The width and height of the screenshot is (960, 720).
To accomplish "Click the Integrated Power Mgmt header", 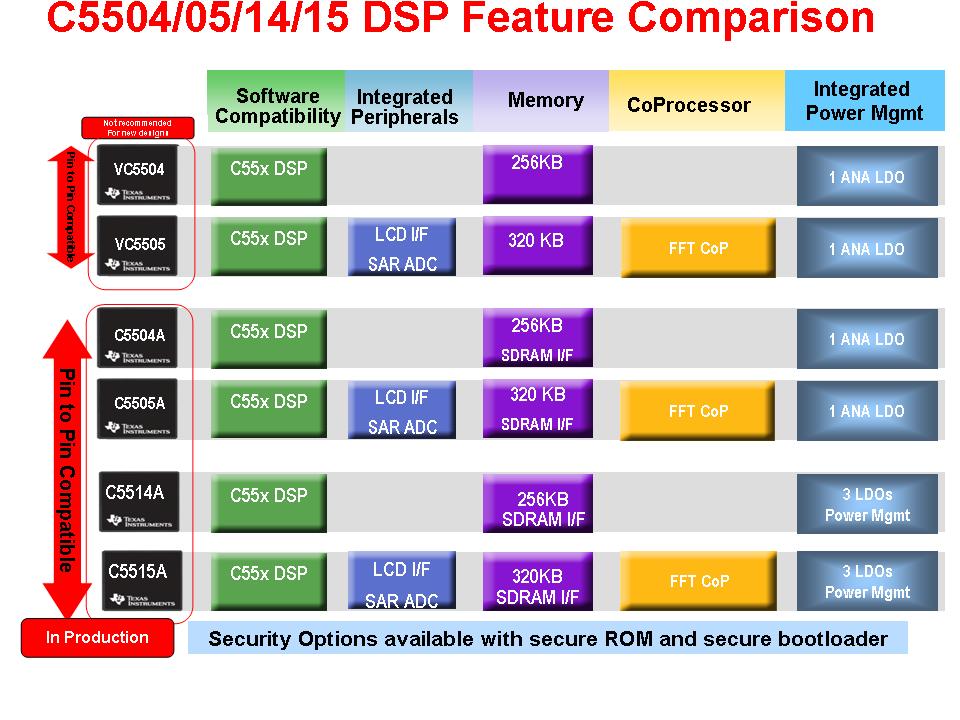I will [864, 101].
